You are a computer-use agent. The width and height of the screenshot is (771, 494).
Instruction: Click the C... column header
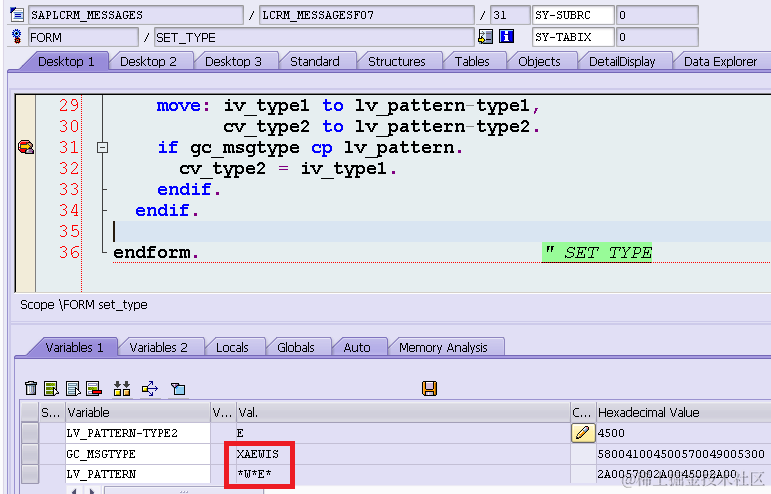583,412
